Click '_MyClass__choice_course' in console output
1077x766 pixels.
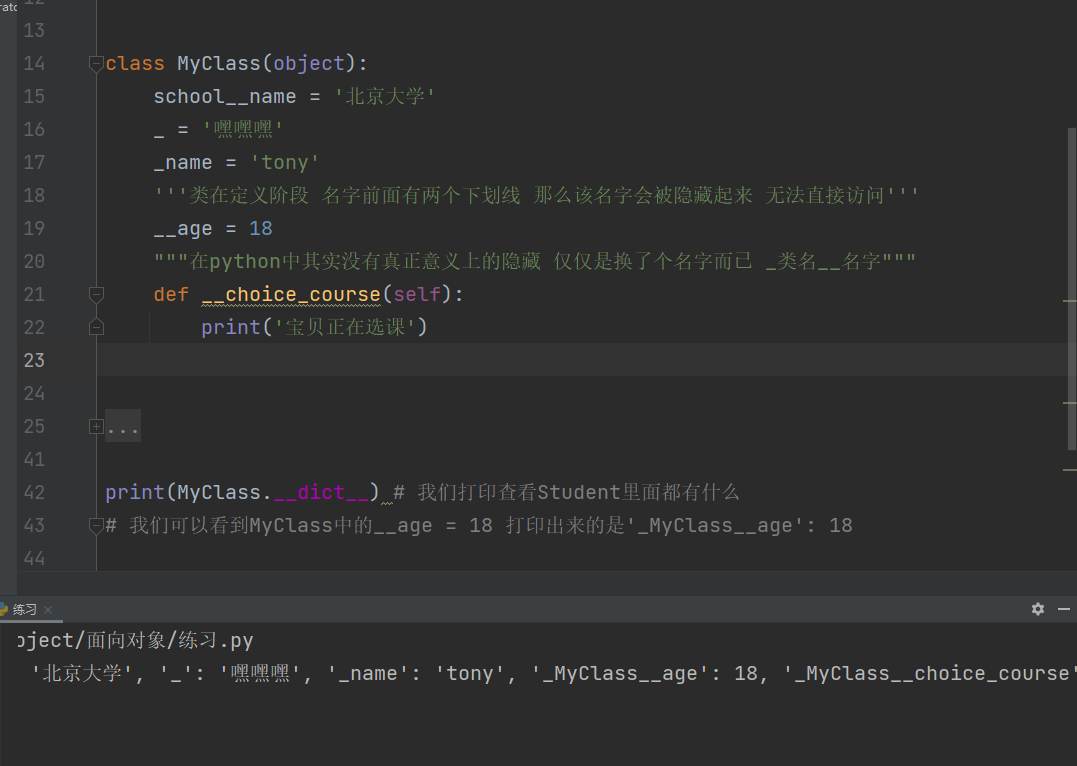tap(930, 673)
